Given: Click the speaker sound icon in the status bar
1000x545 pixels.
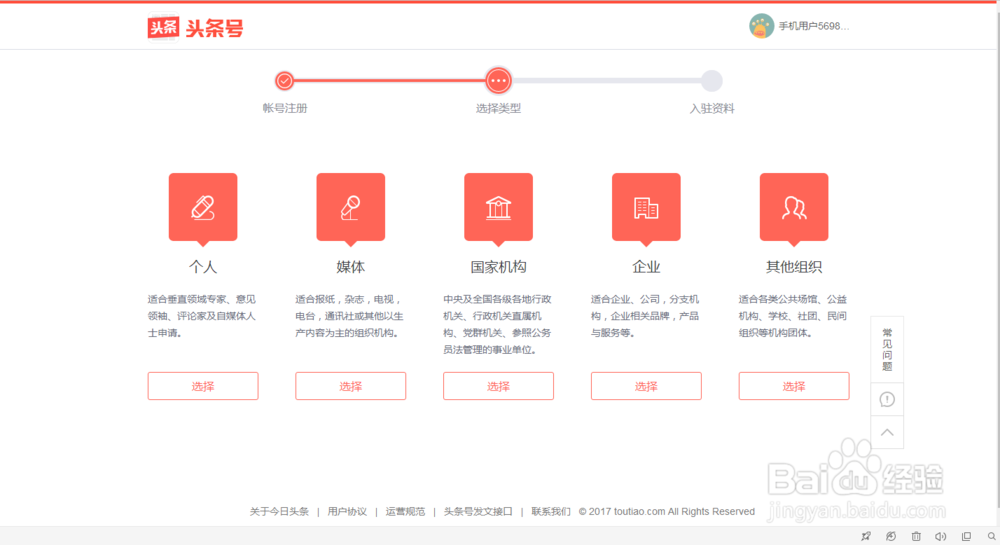Looking at the screenshot, I should pyautogui.click(x=941, y=536).
